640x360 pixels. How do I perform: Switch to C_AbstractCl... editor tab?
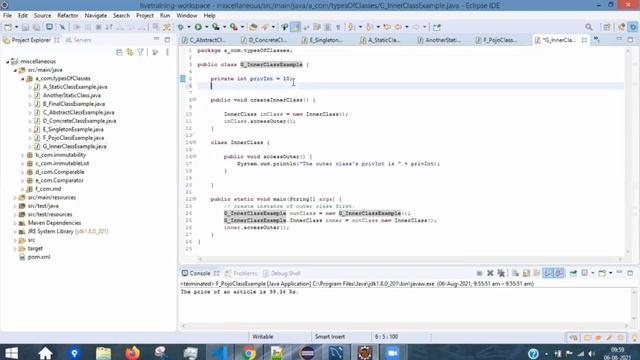coord(204,40)
